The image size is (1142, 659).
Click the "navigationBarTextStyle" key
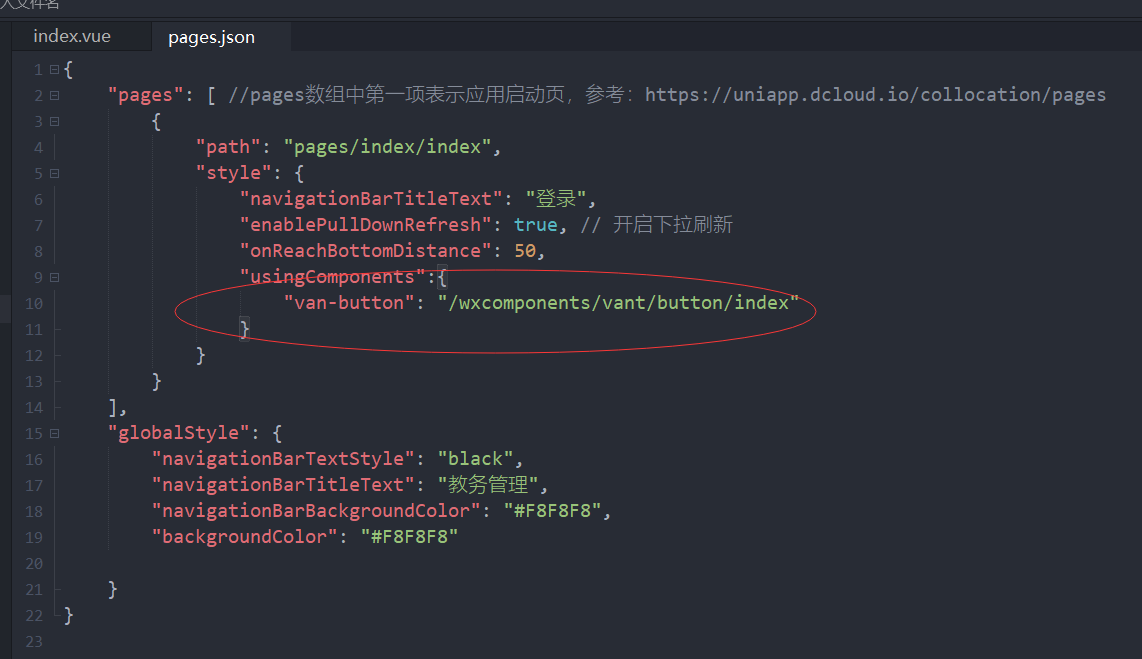pos(283,459)
